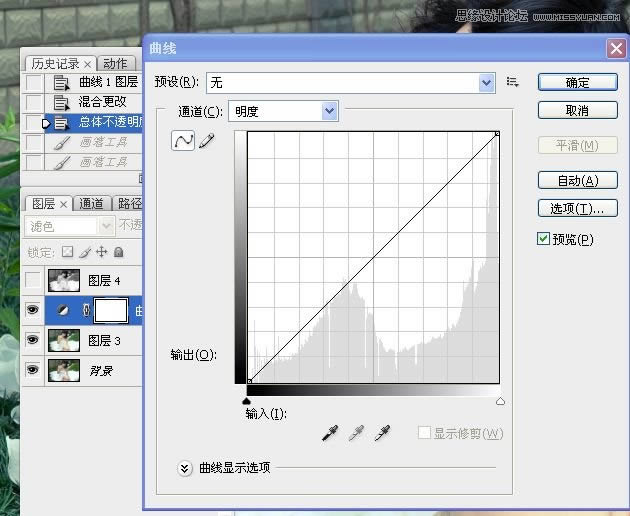
Task: Open the 预设 preset dropdown
Action: (487, 83)
